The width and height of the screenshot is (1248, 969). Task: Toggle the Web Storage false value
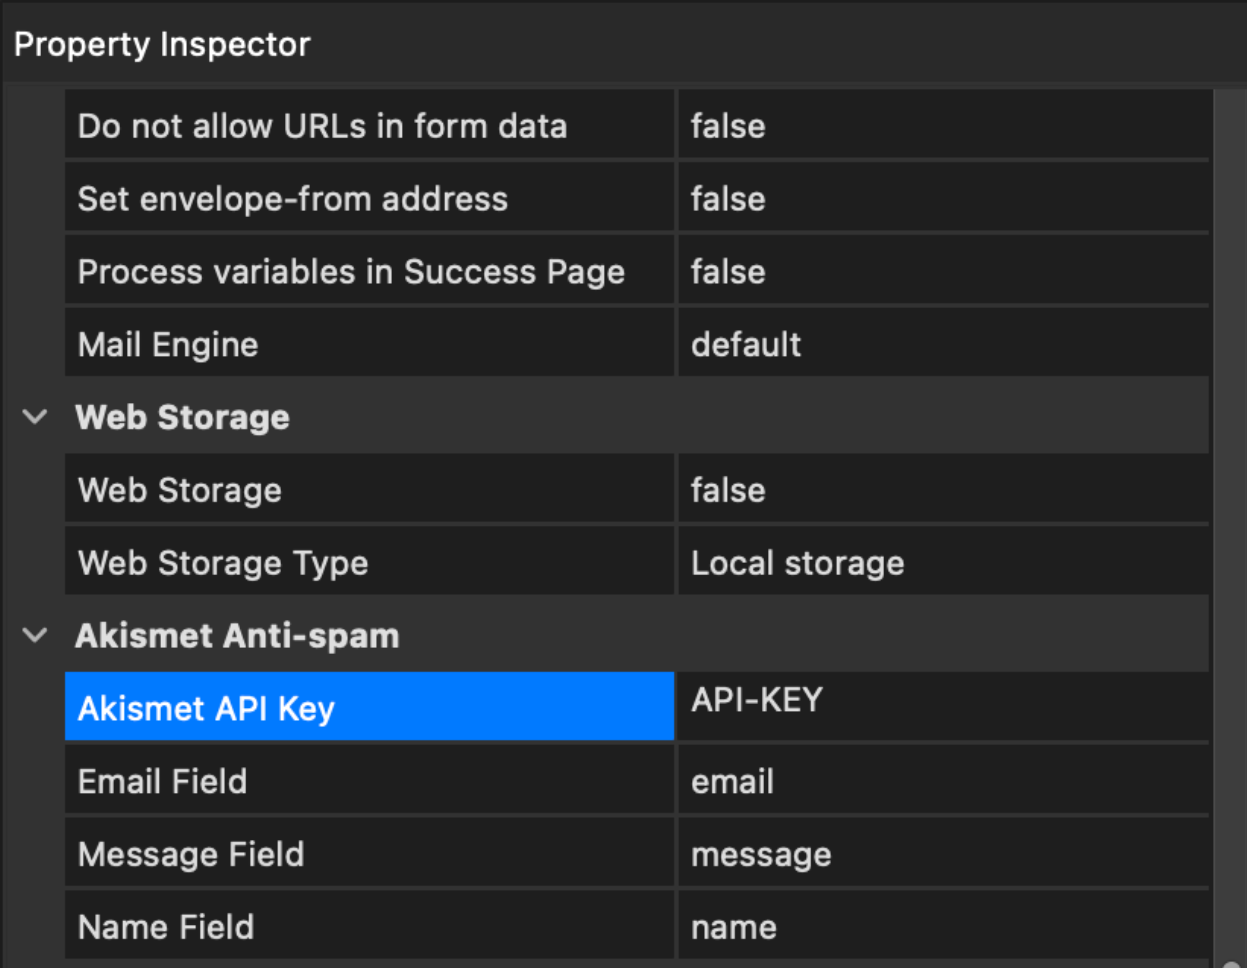[x=942, y=490]
